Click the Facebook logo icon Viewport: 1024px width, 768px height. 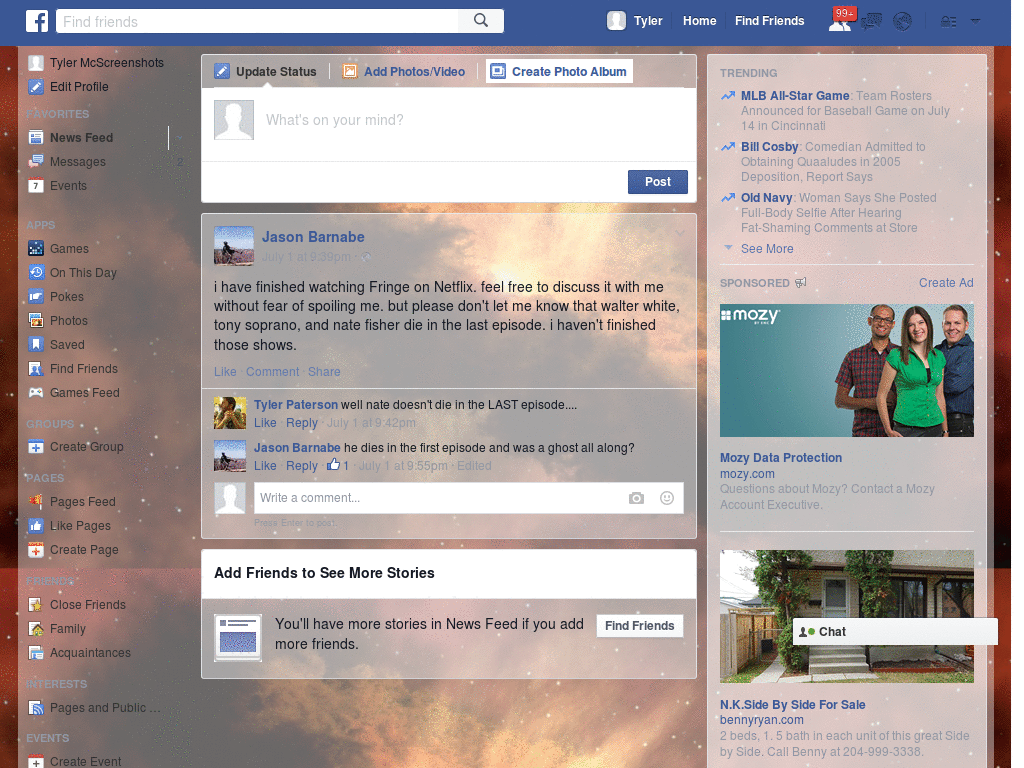[x=37, y=21]
